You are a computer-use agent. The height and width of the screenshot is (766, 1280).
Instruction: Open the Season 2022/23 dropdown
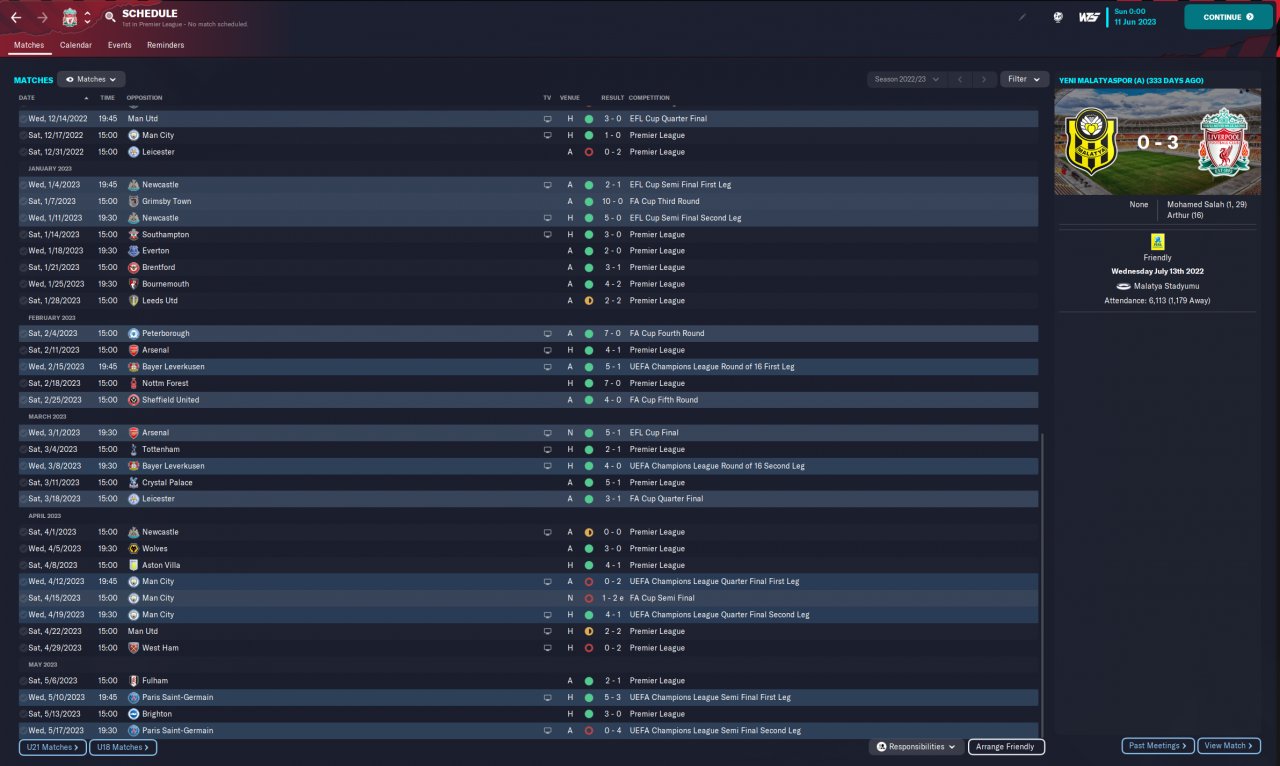(x=907, y=79)
